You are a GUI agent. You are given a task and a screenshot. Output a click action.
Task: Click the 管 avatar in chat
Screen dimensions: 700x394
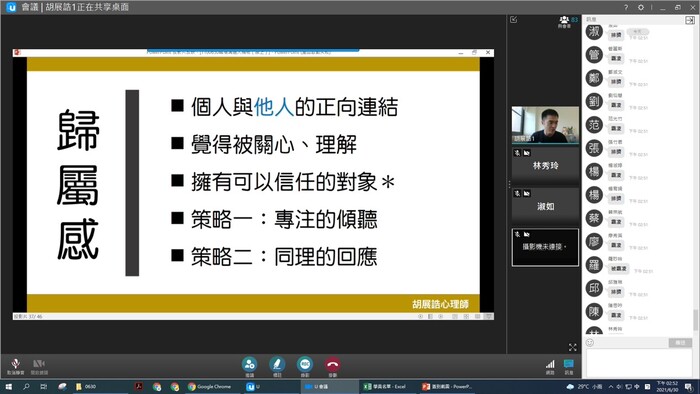point(594,55)
